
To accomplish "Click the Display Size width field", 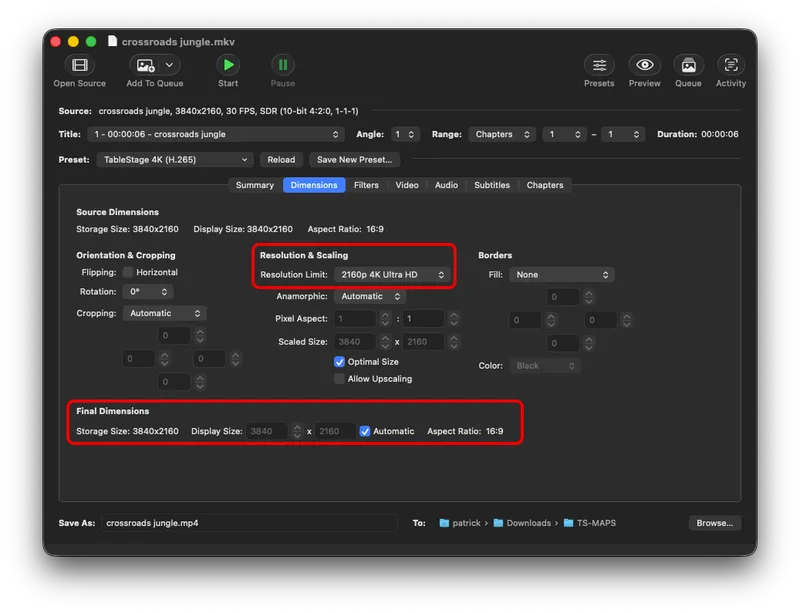I will [x=267, y=431].
